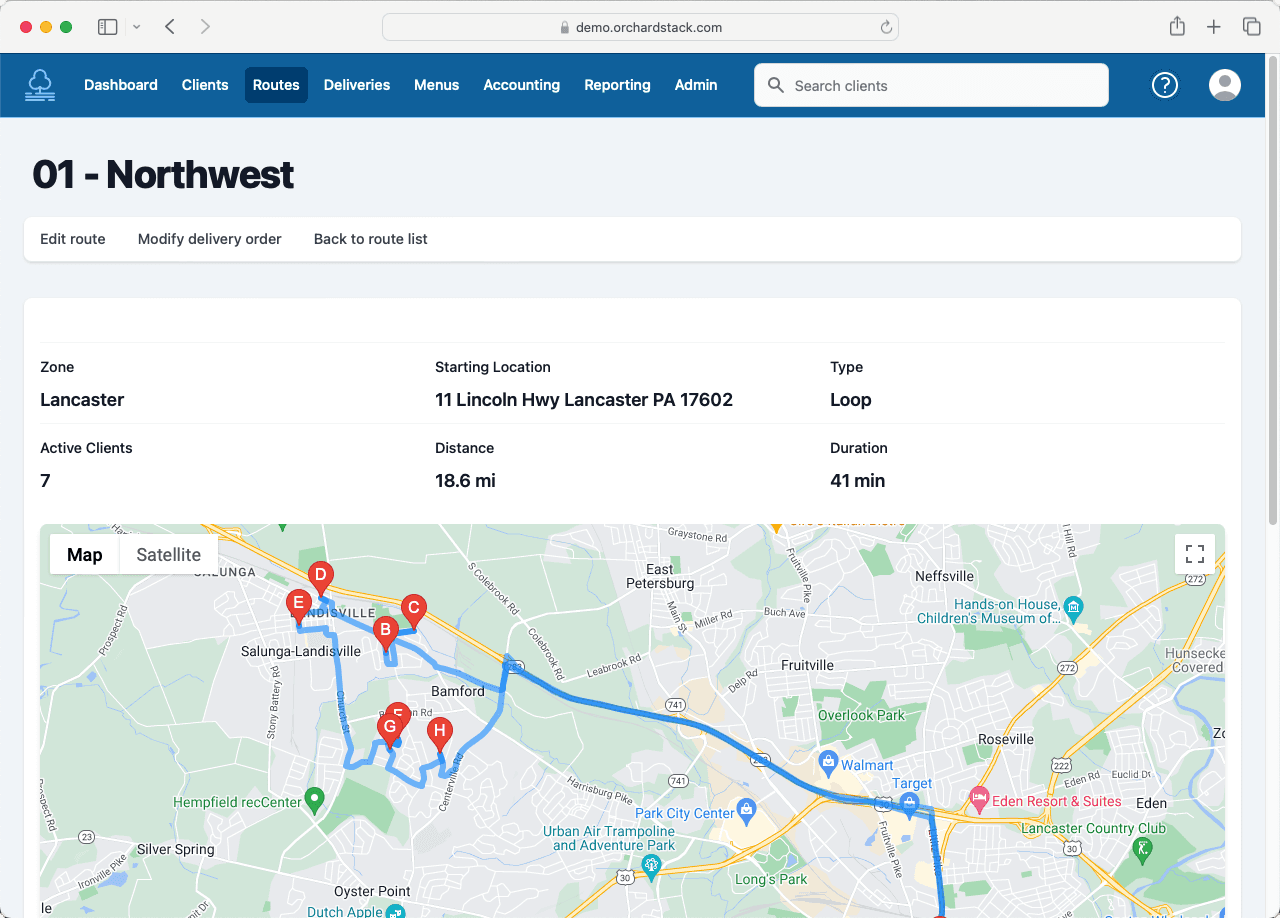Click map marker D
The height and width of the screenshot is (918, 1280).
[320, 576]
